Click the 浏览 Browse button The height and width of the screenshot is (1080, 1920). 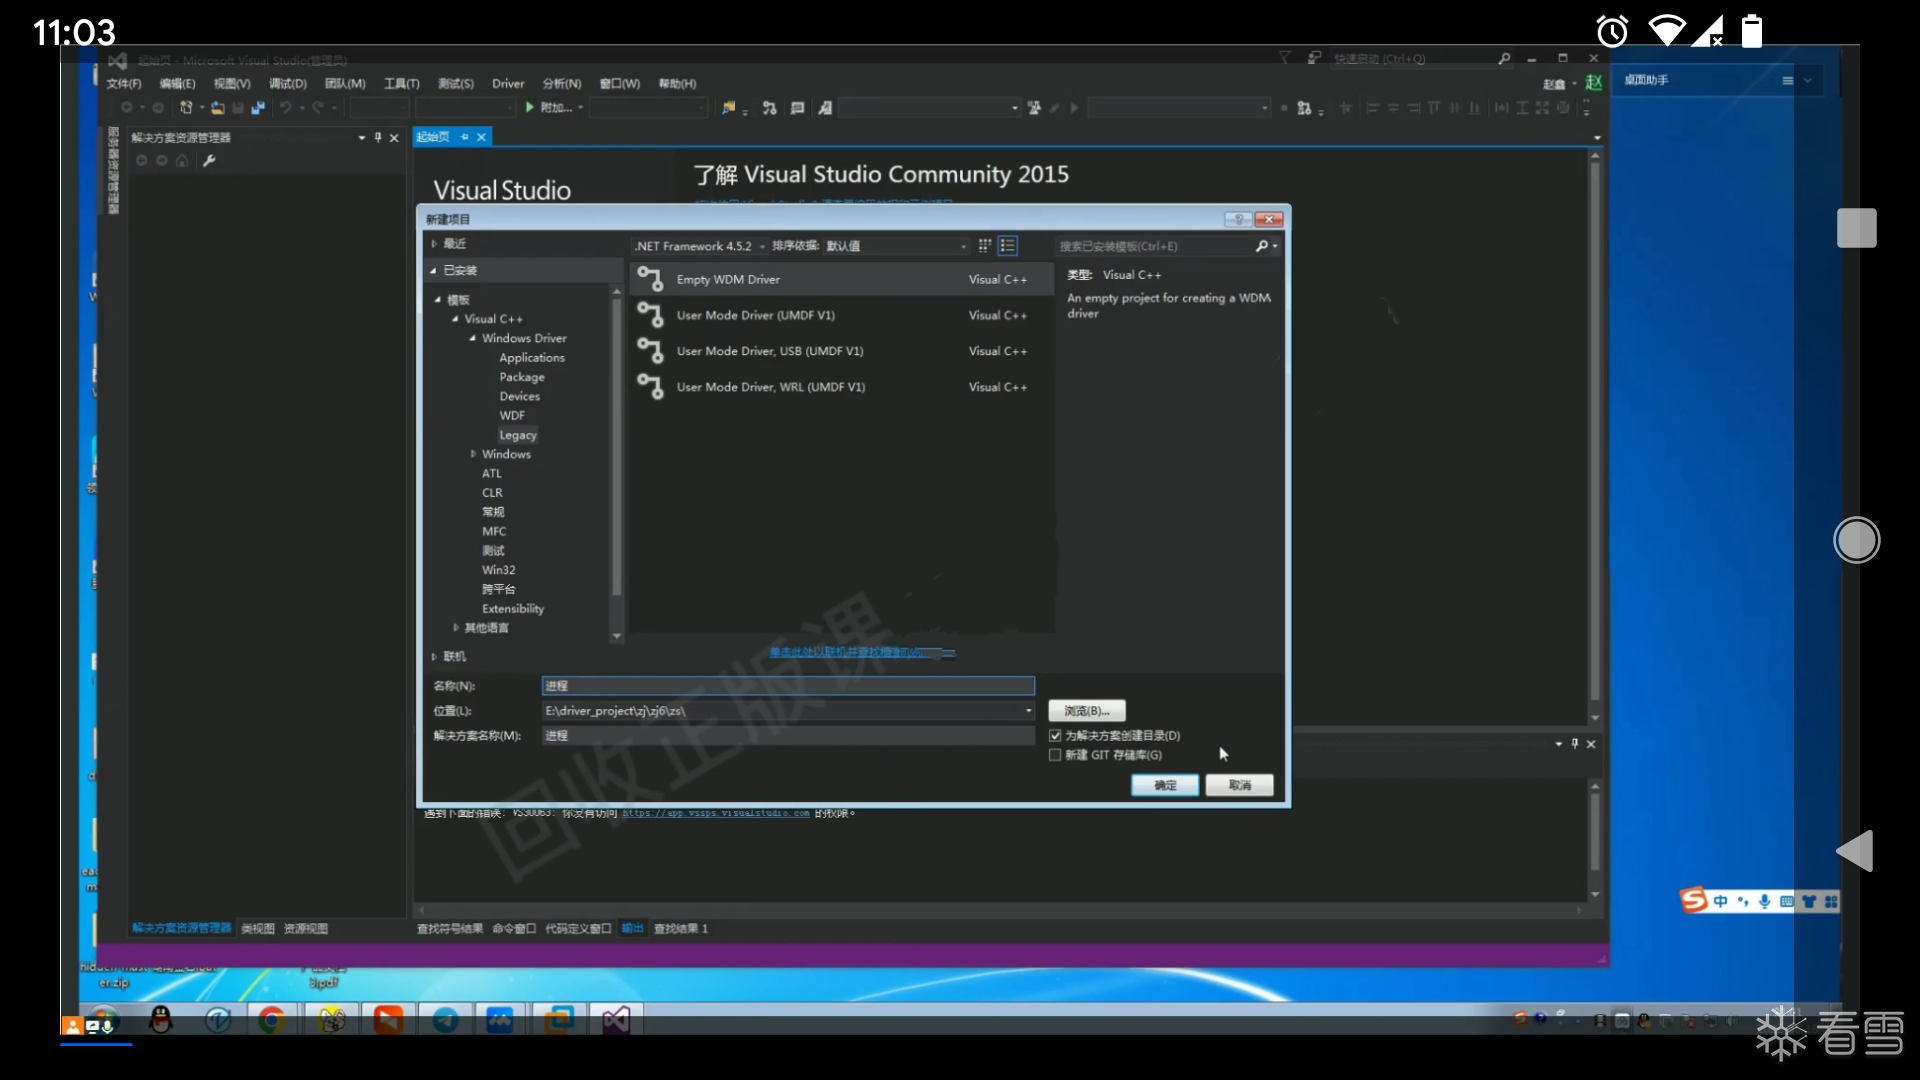1087,711
